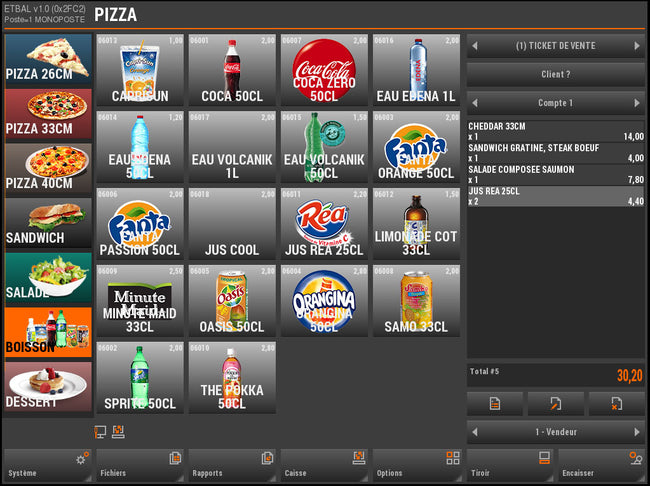This screenshot has height=486, width=650.
Task: Click the edit ticket pencil icon
Action: [x=555, y=403]
